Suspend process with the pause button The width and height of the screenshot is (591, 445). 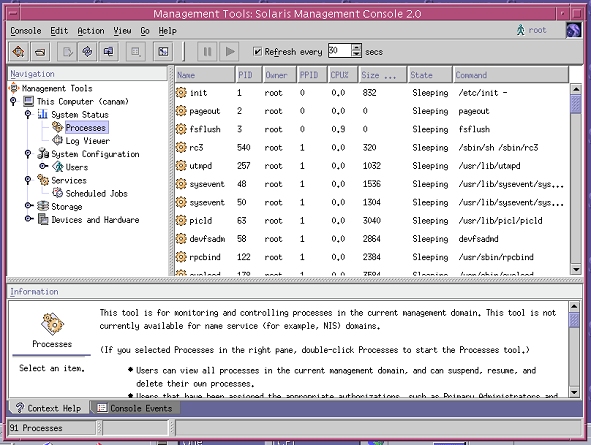(207, 51)
